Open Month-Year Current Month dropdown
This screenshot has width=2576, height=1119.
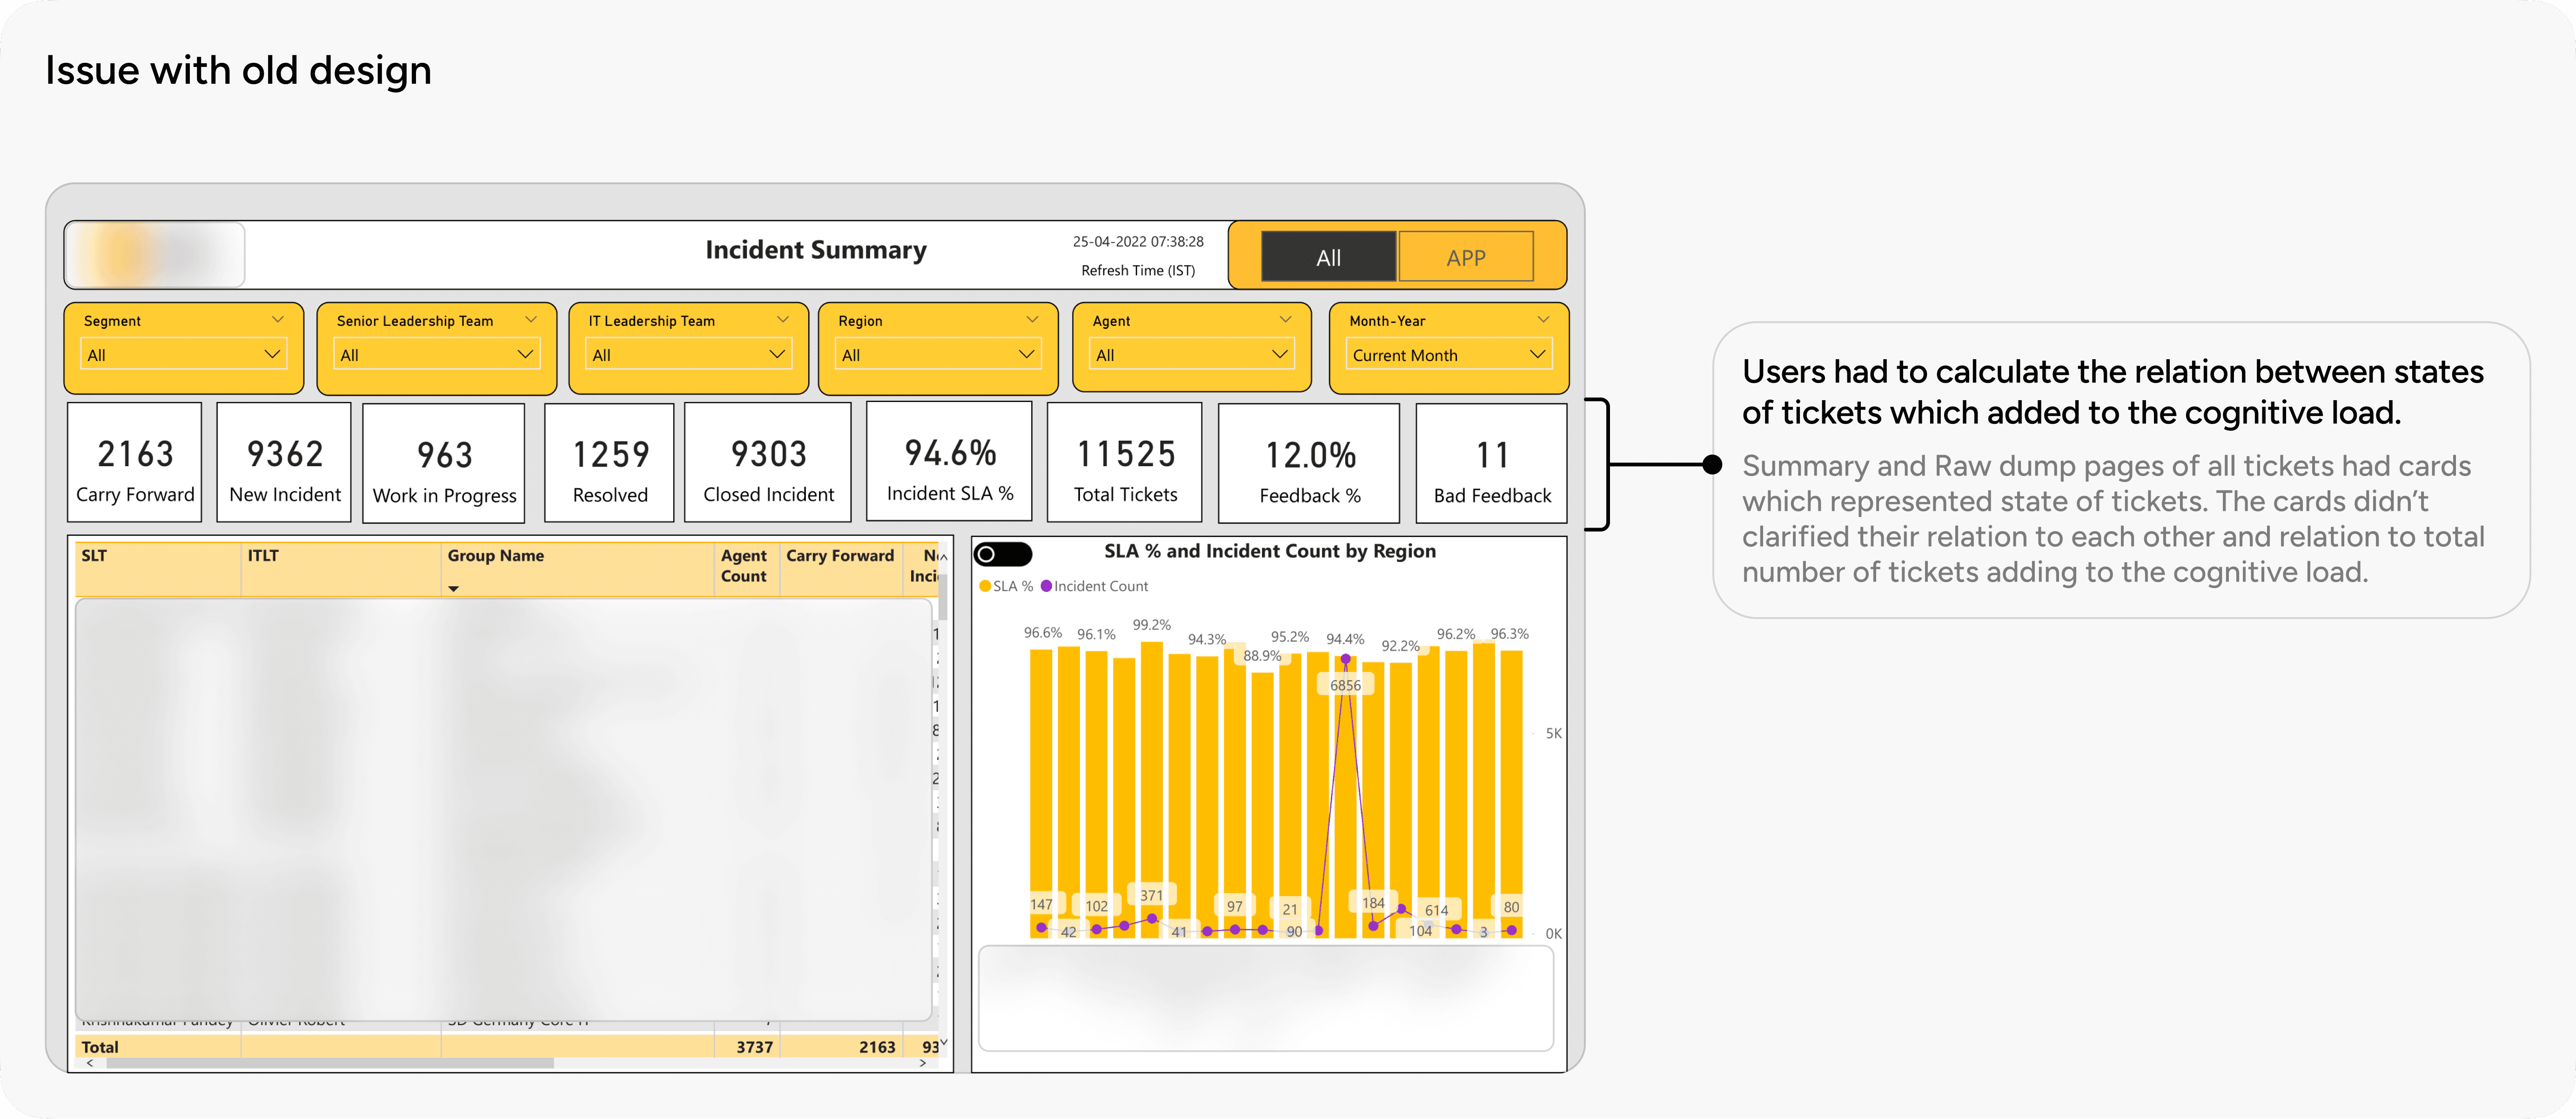pos(1448,354)
